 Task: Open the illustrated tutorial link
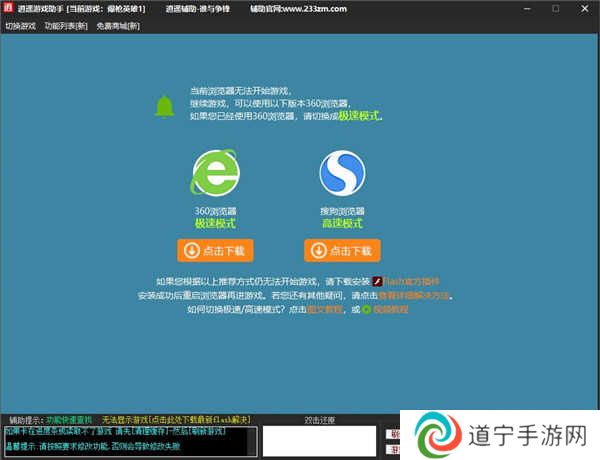324,309
